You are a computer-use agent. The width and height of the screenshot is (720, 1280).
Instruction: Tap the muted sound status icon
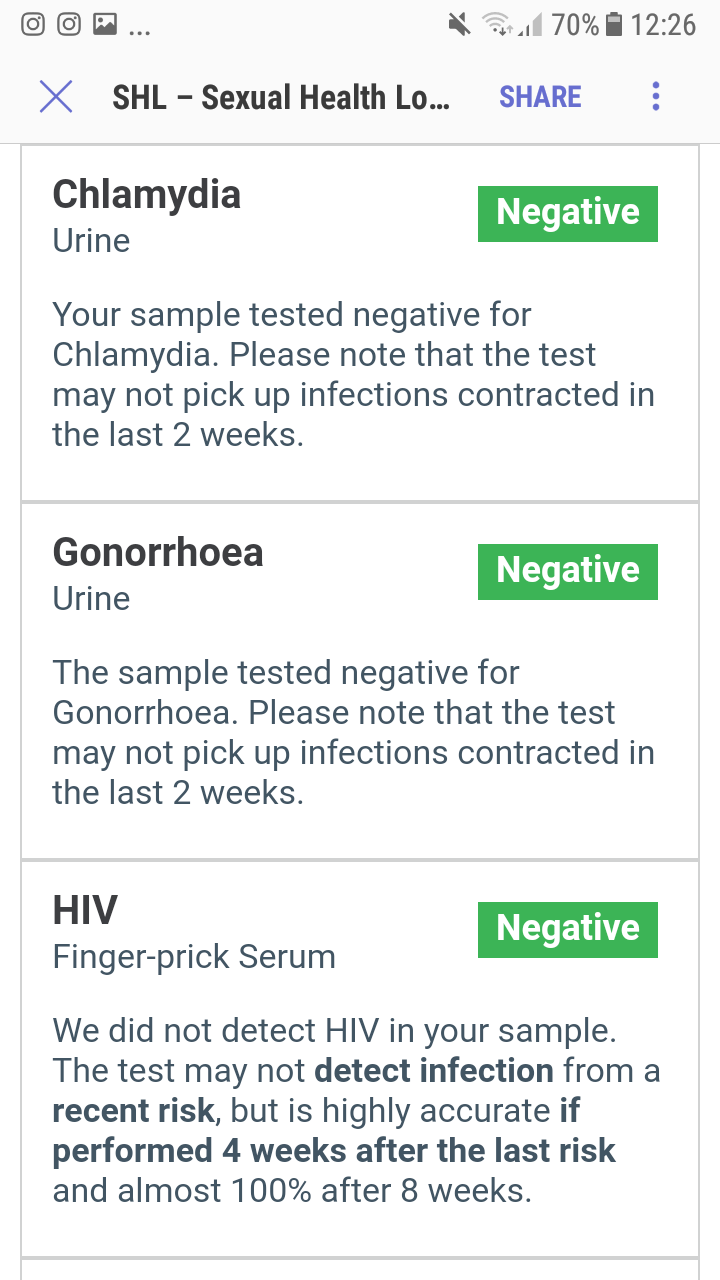coord(460,24)
